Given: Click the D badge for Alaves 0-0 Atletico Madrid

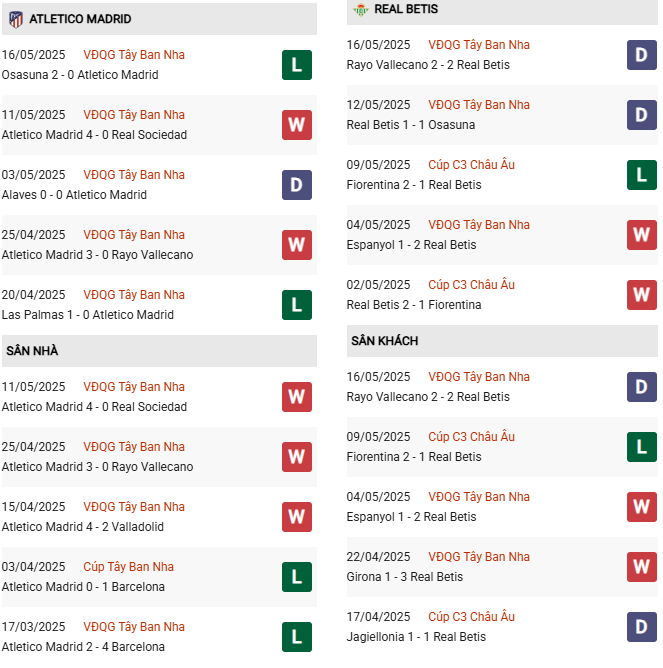Looking at the screenshot, I should pyautogui.click(x=297, y=185).
